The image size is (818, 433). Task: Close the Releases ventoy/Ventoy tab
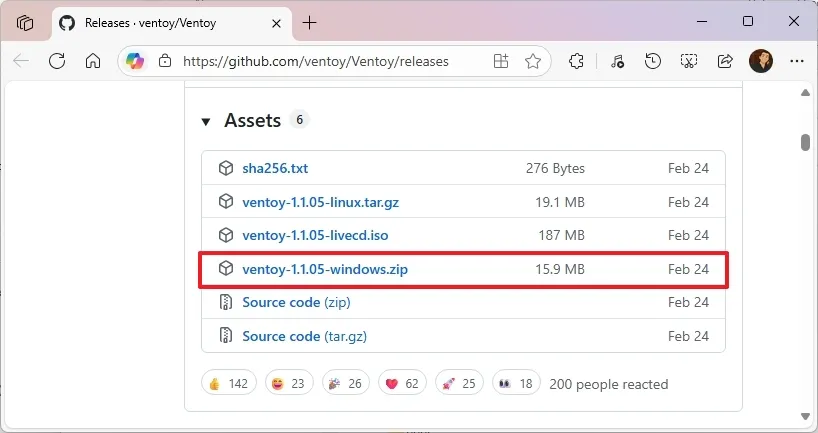276,23
